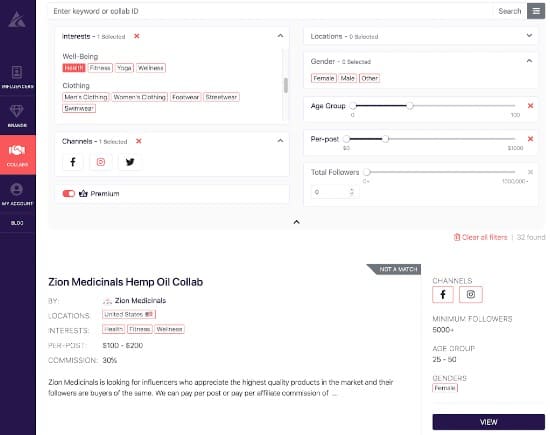
Task: Focus the keyword or collab ID search field
Action: click(270, 11)
